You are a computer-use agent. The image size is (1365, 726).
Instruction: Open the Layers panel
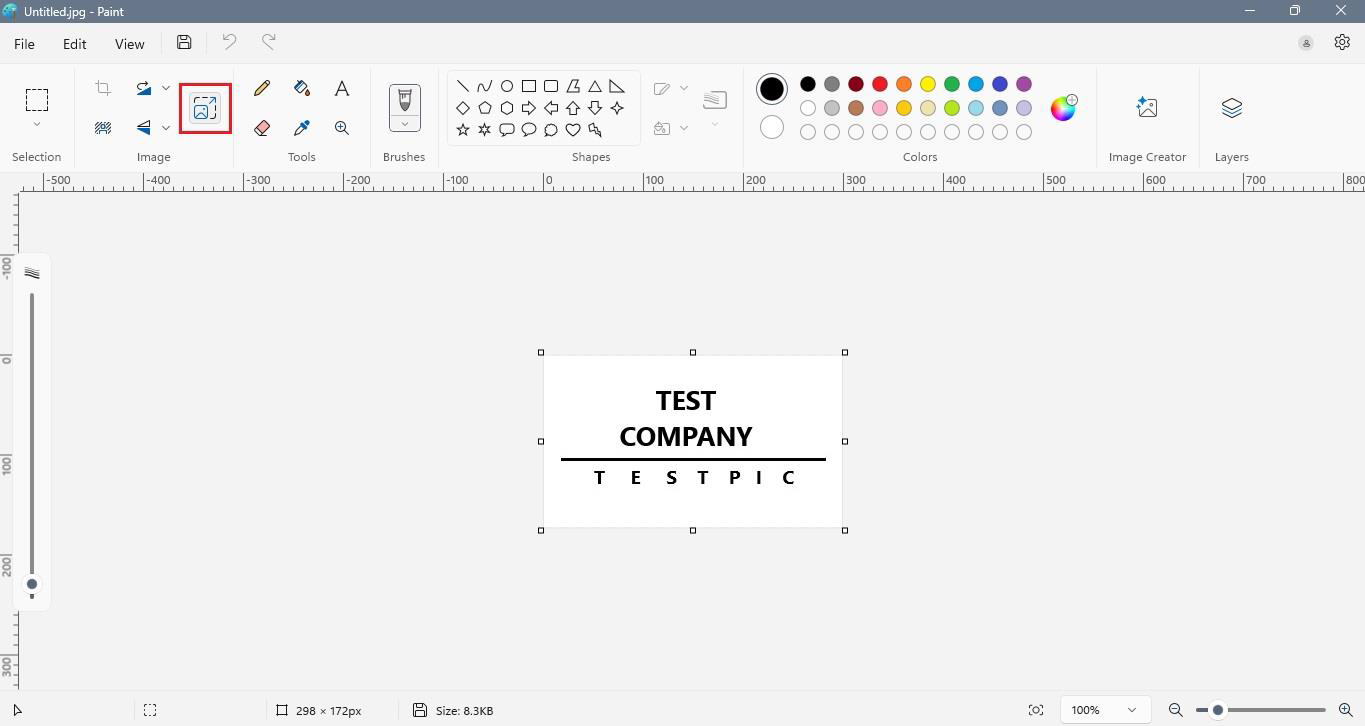1231,108
